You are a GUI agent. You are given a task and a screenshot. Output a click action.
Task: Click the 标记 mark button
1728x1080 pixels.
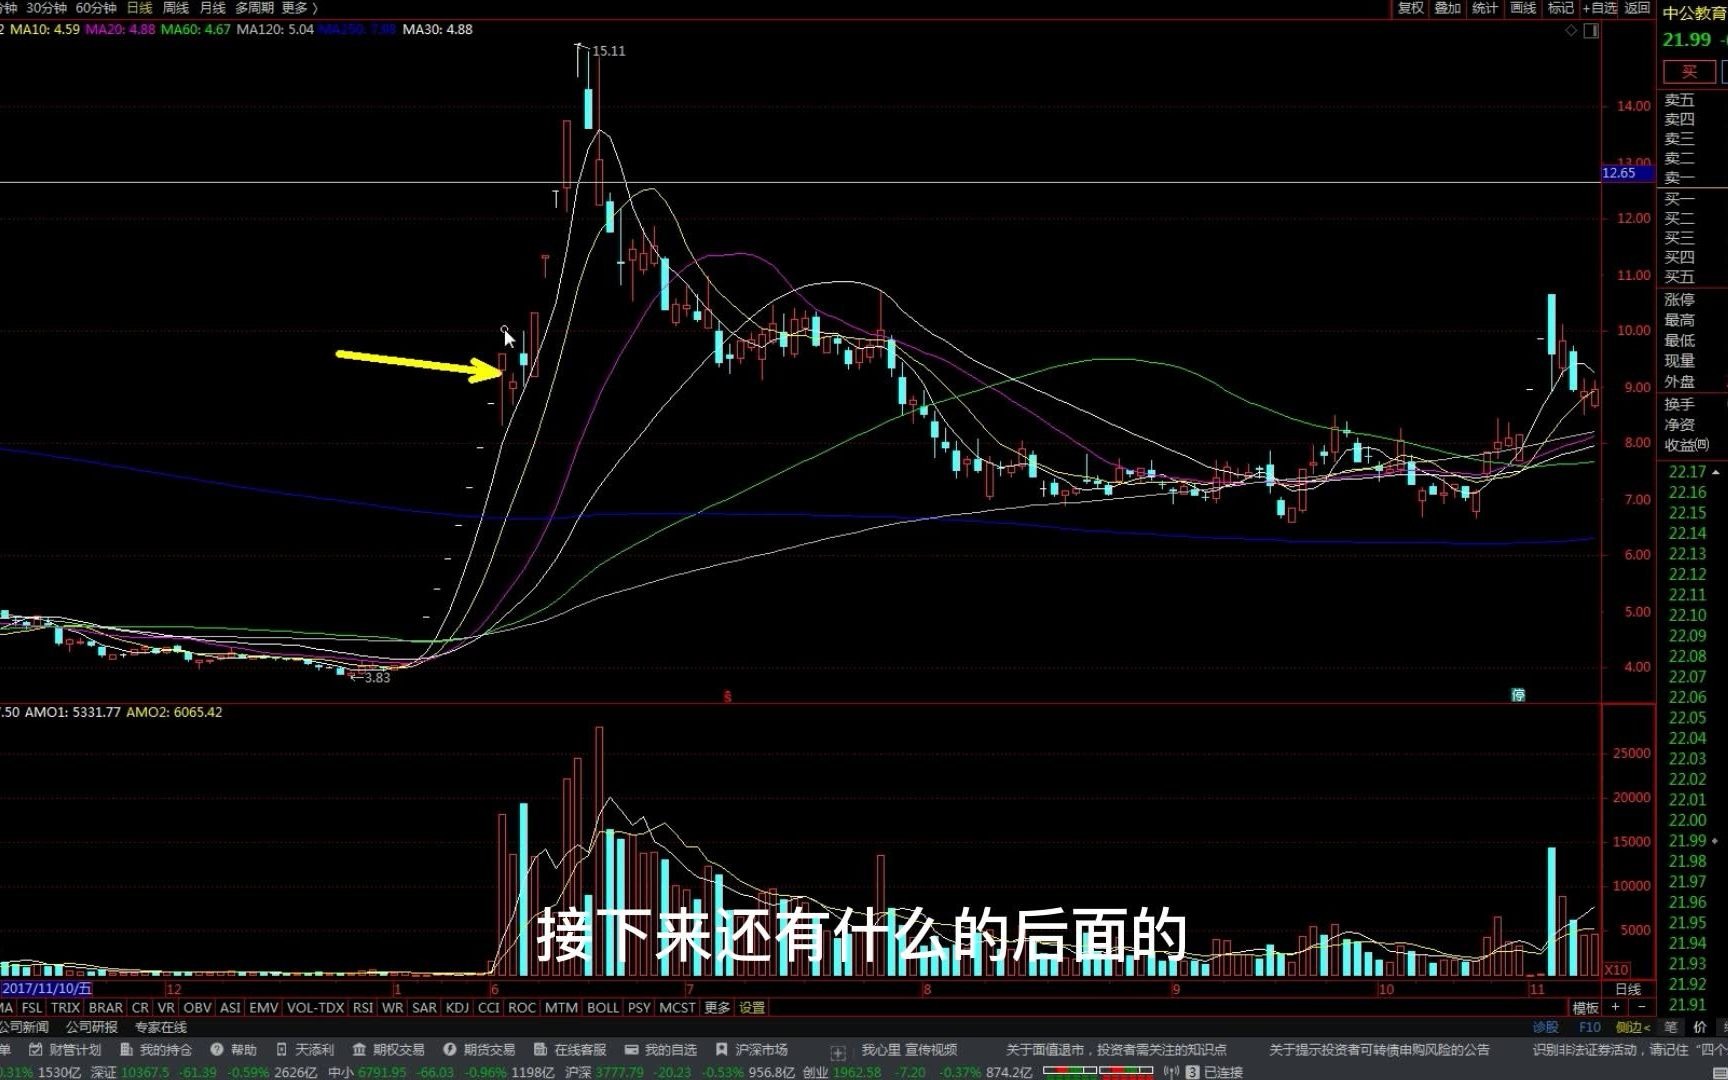coord(1560,8)
